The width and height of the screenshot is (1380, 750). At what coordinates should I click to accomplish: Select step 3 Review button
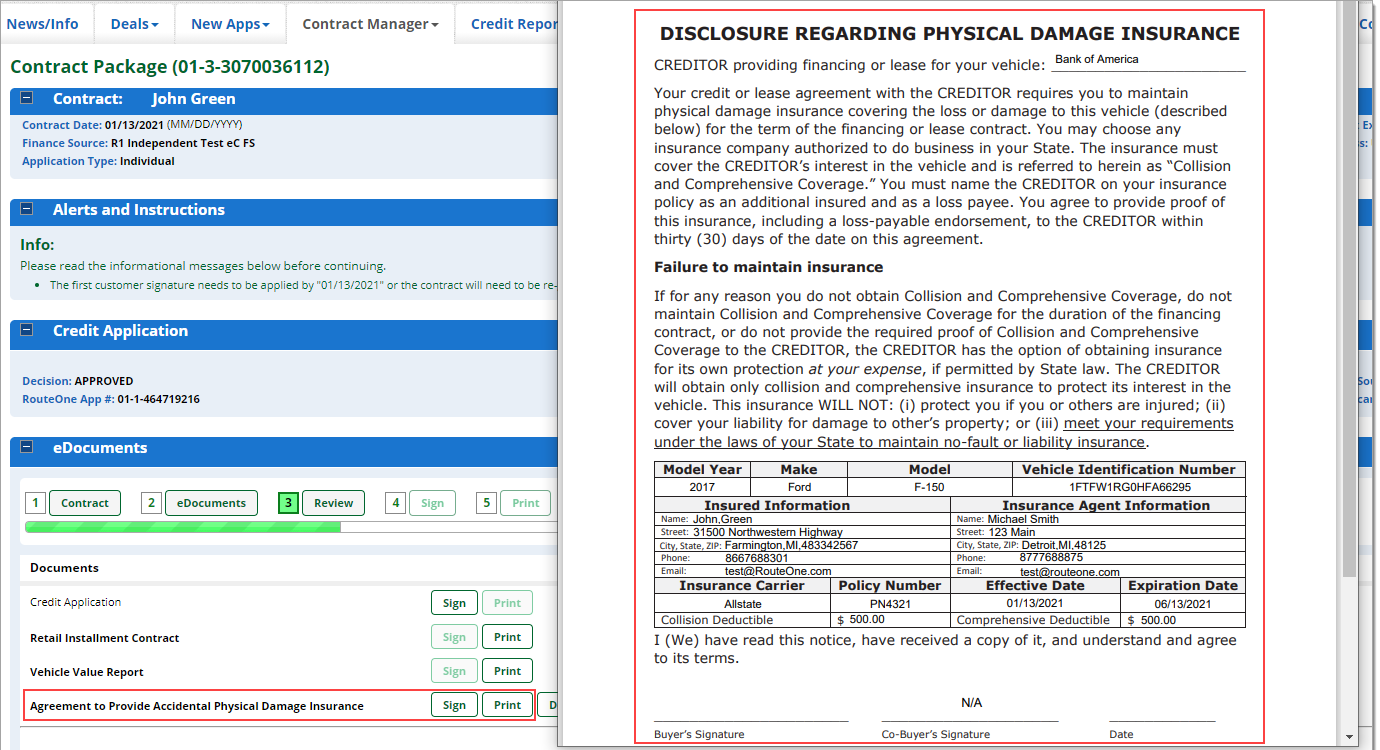(334, 503)
